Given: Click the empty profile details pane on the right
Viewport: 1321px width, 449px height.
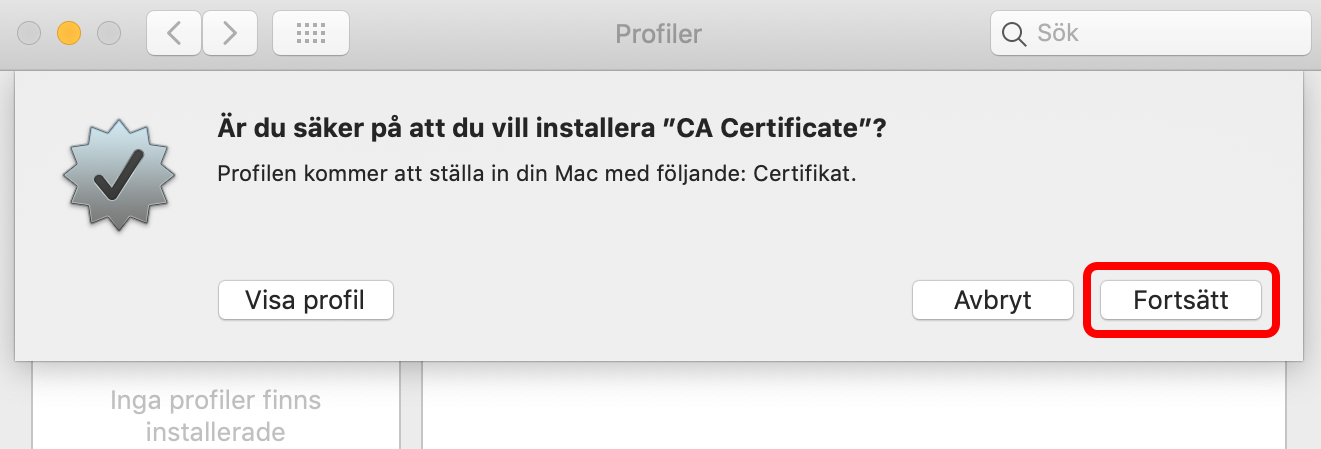Looking at the screenshot, I should click(853, 405).
